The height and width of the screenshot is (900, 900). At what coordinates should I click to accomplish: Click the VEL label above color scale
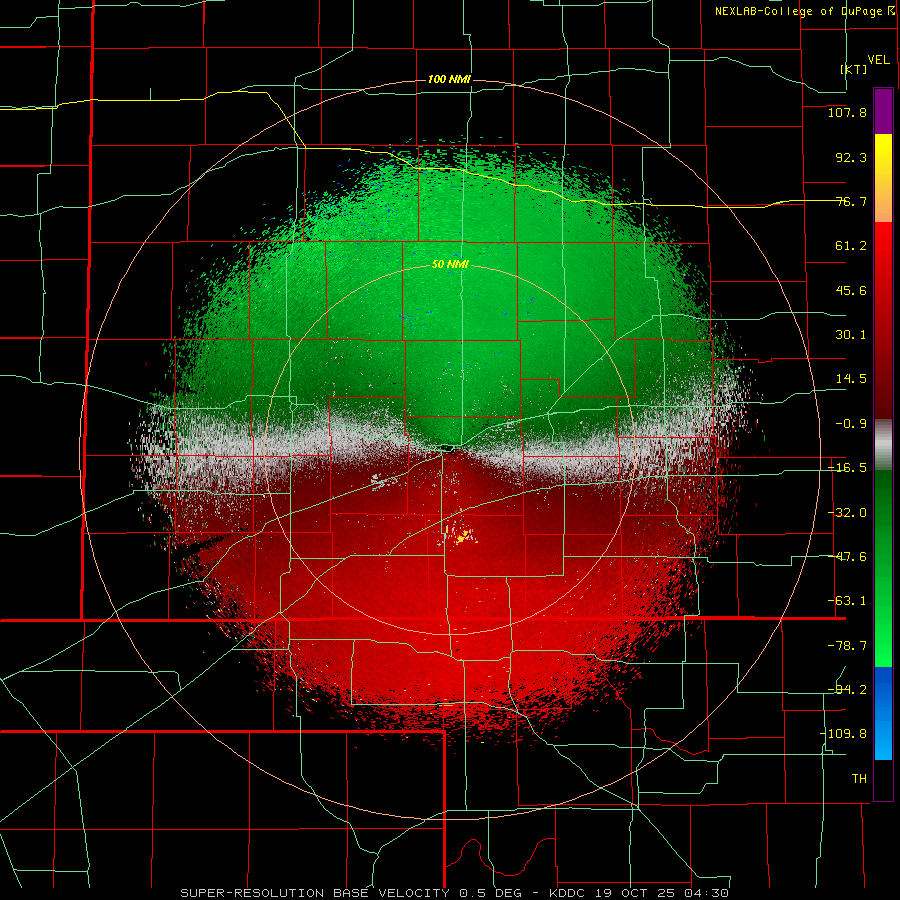click(x=878, y=60)
